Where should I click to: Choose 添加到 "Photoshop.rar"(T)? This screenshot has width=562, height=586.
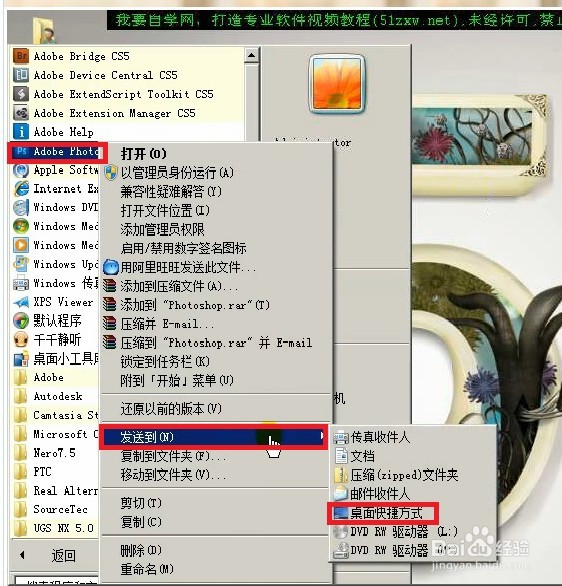click(x=195, y=305)
